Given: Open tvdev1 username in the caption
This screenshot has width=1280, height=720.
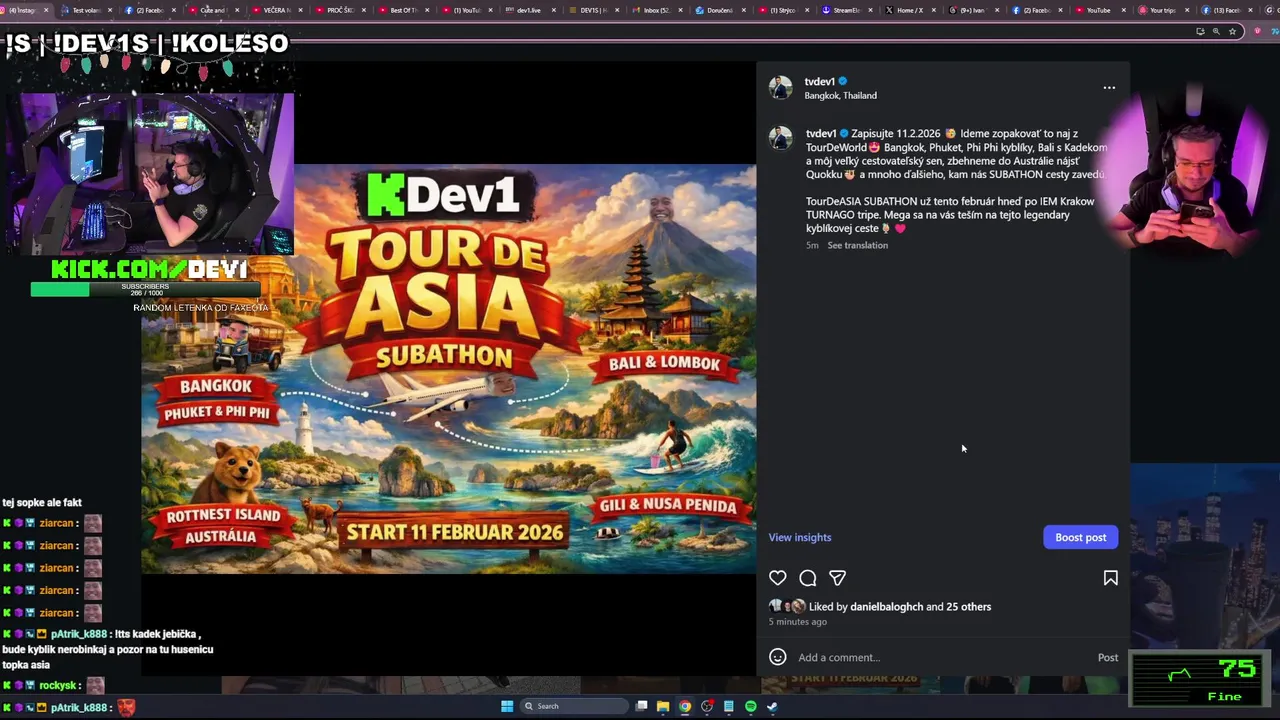Looking at the screenshot, I should point(821,133).
